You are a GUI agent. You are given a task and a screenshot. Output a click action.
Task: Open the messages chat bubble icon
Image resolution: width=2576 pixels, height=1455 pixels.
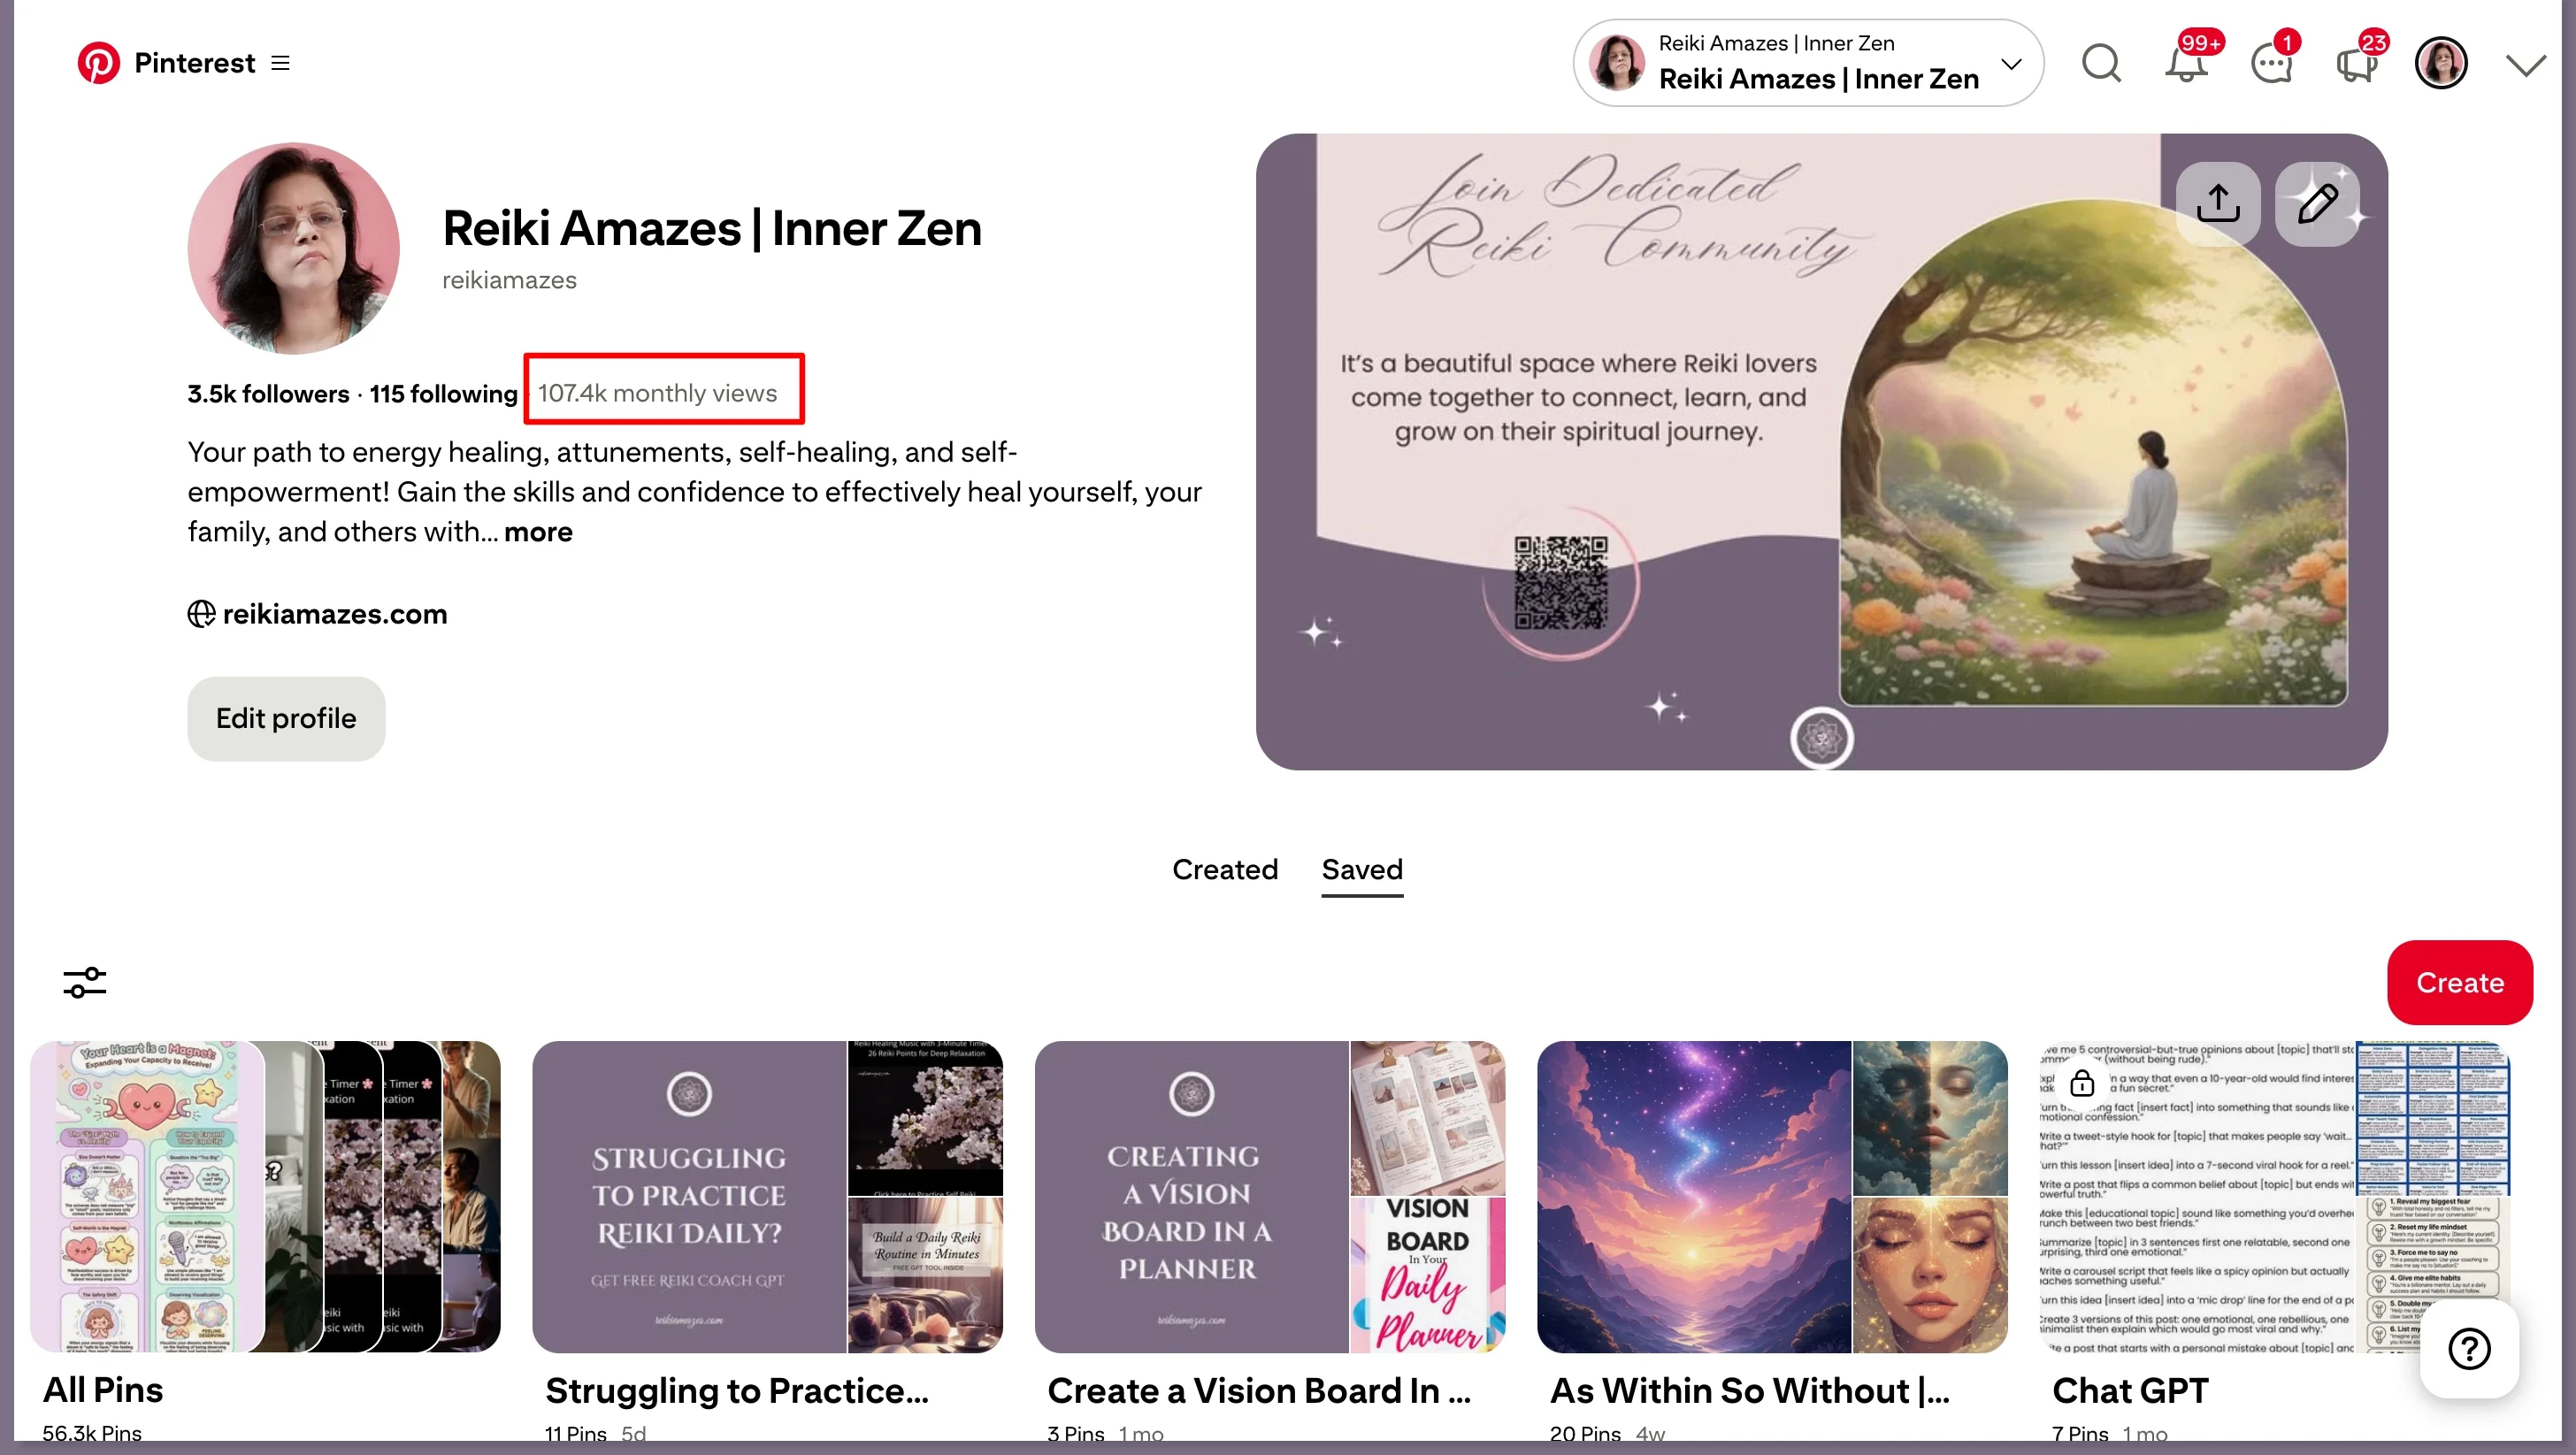[2271, 63]
